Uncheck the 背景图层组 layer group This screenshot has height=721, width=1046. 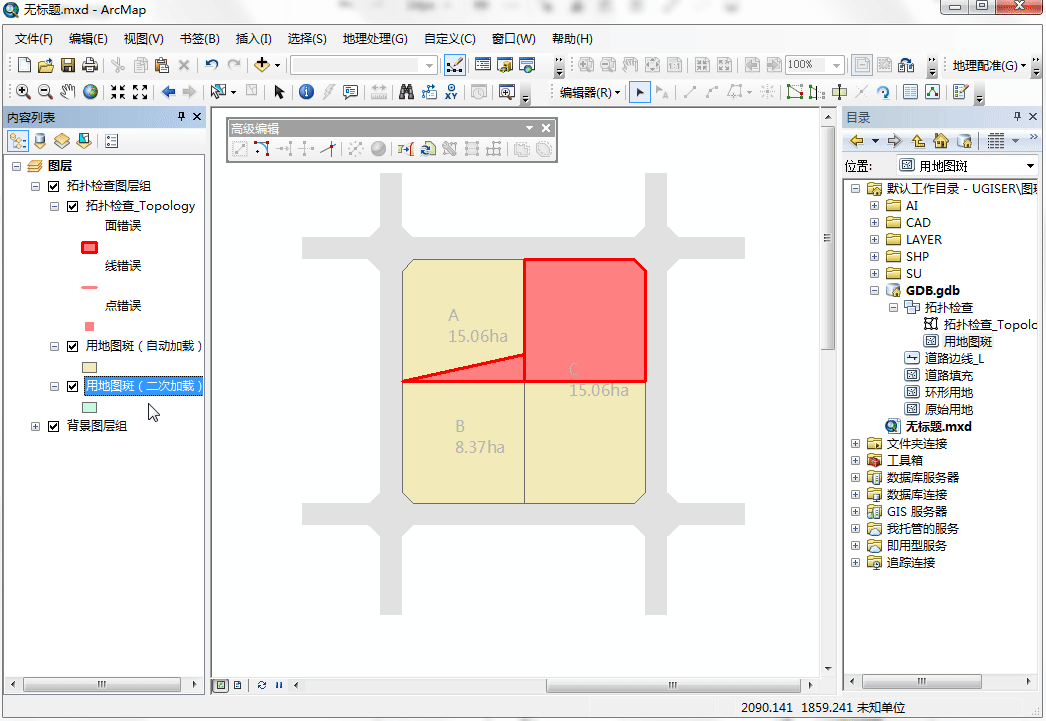click(54, 426)
